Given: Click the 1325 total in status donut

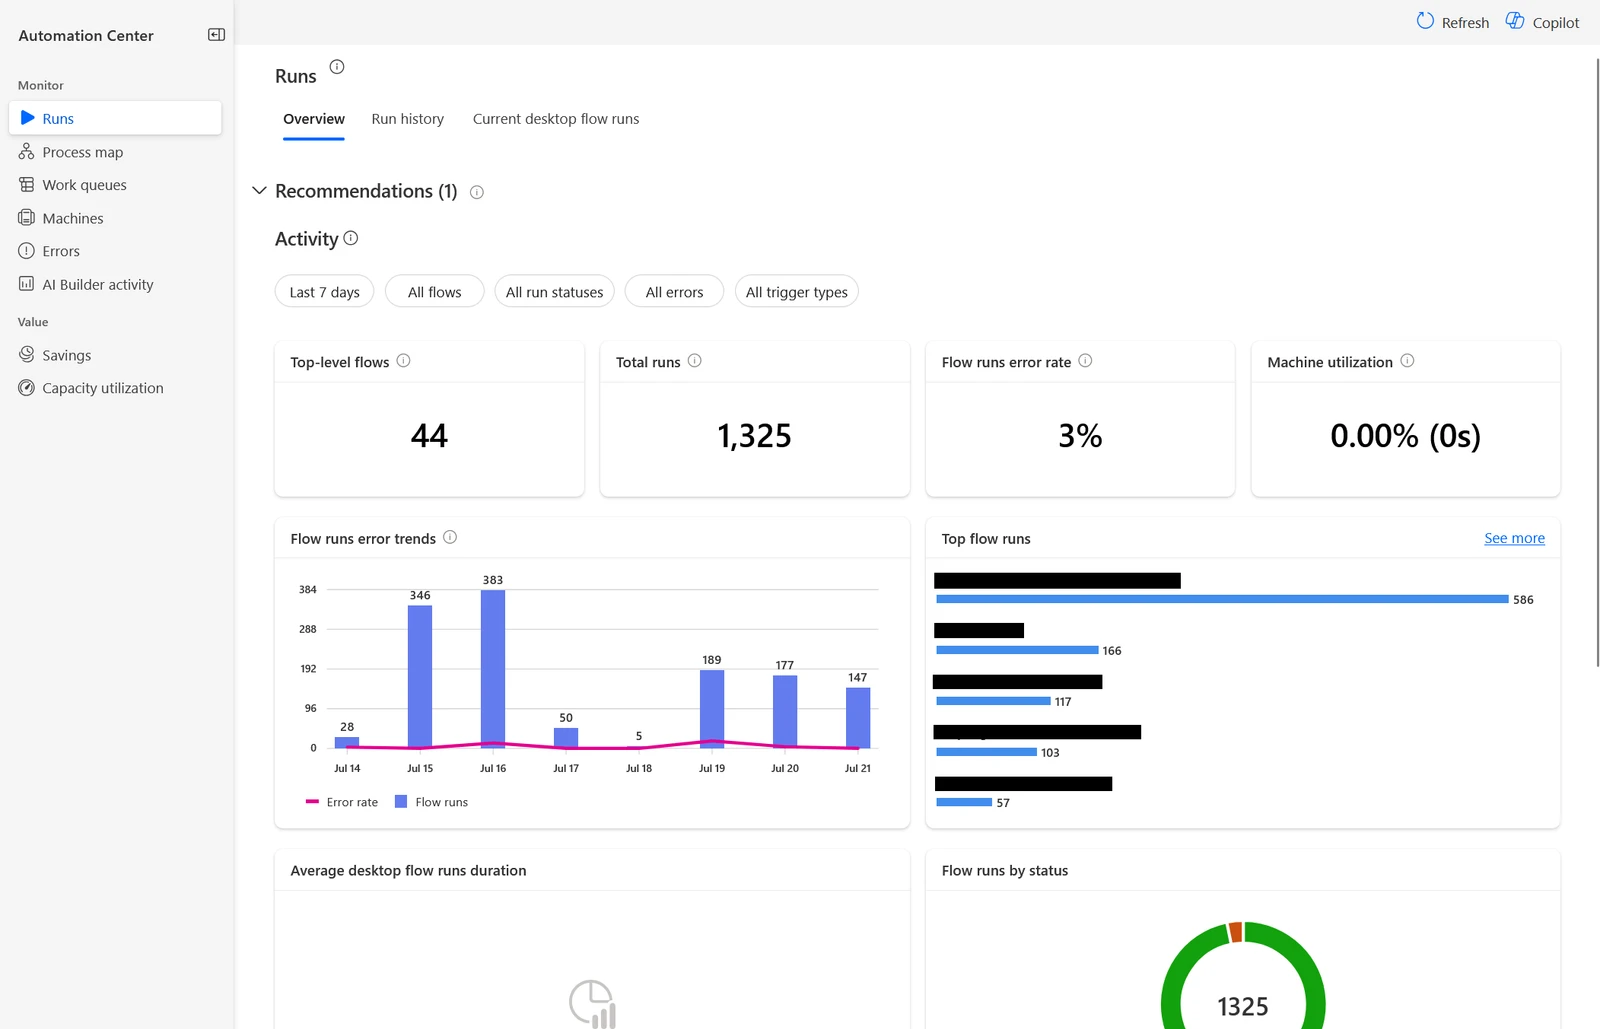Looking at the screenshot, I should (x=1243, y=1006).
